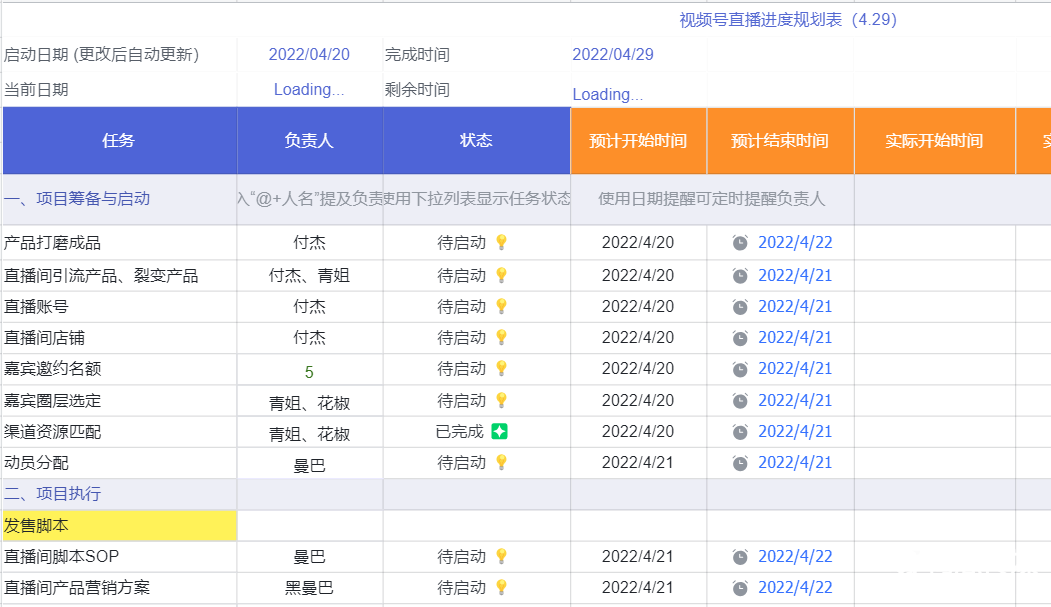Click the lightbulb status icon for 嘉宾圈层选定
This screenshot has width=1051, height=607.
coord(501,400)
